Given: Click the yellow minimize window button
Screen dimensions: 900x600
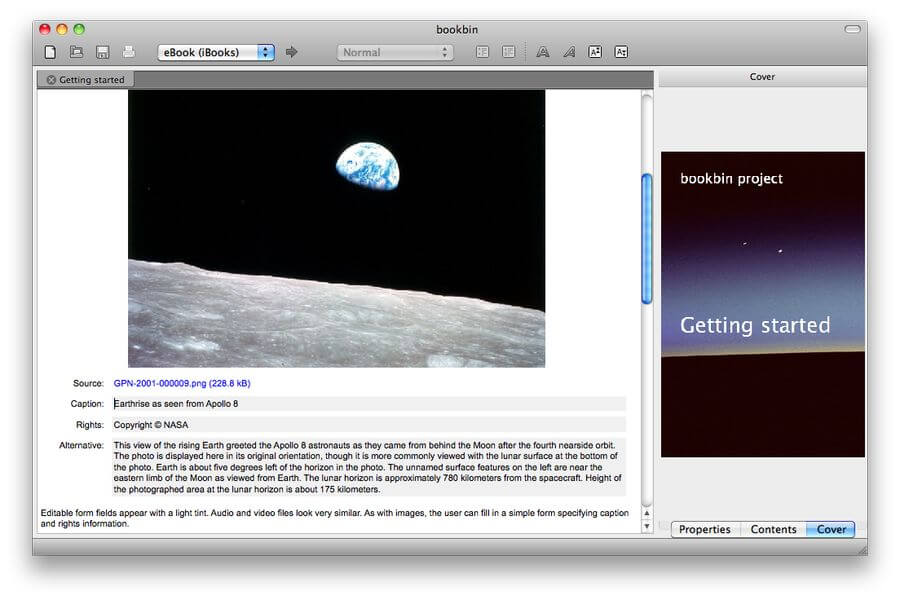Looking at the screenshot, I should click(x=62, y=29).
